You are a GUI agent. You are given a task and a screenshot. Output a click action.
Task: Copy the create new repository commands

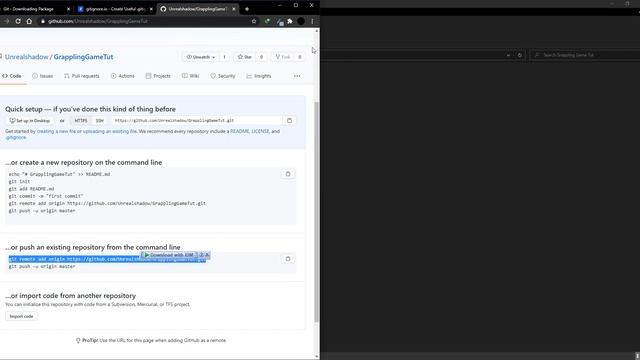288,174
